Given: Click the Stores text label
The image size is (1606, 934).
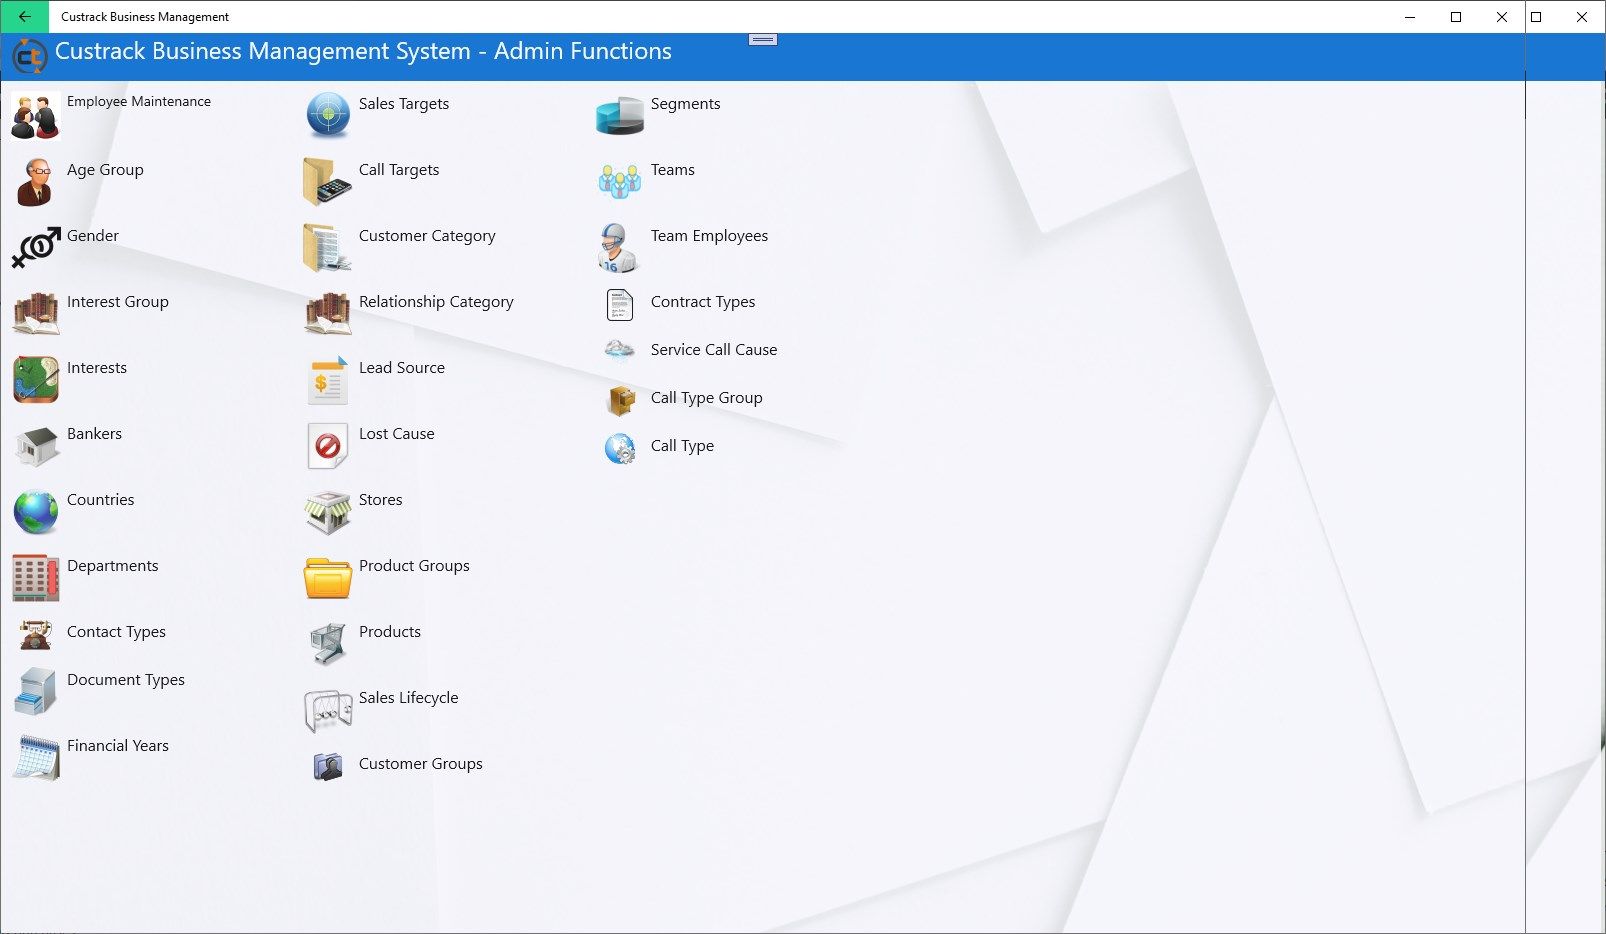Looking at the screenshot, I should pyautogui.click(x=381, y=500).
